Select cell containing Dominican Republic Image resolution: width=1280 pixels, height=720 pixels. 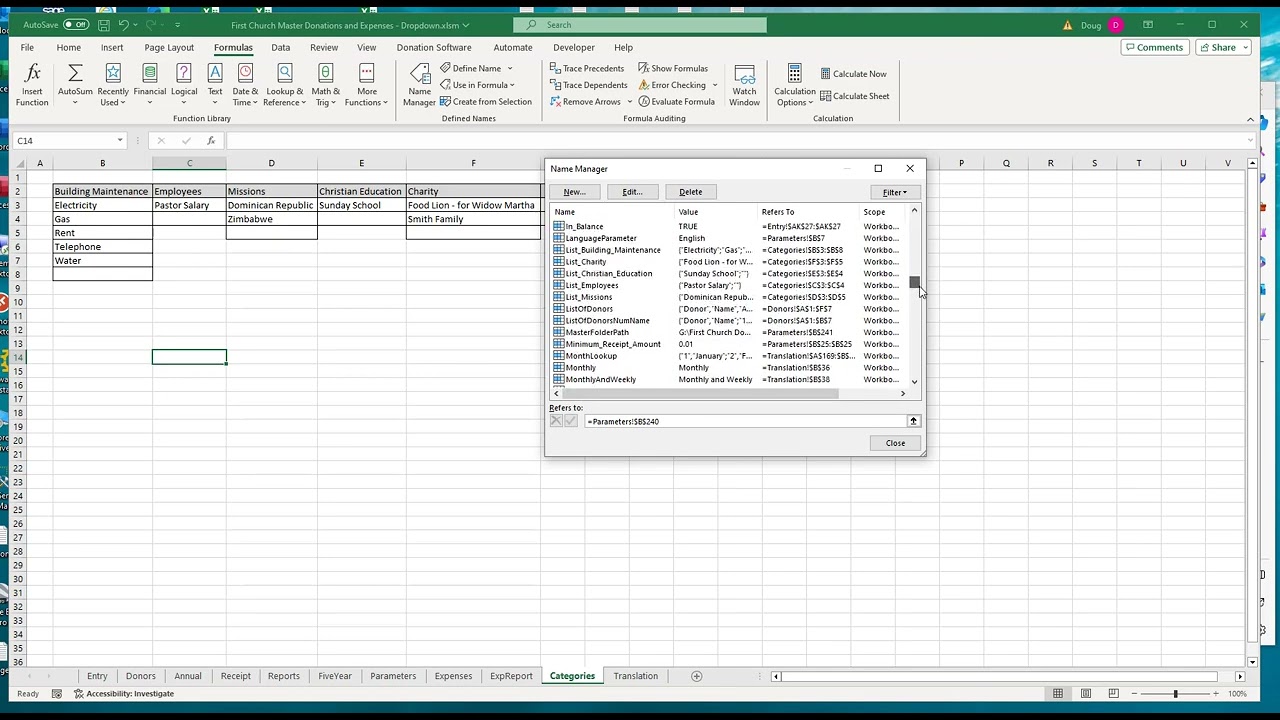coord(271,205)
